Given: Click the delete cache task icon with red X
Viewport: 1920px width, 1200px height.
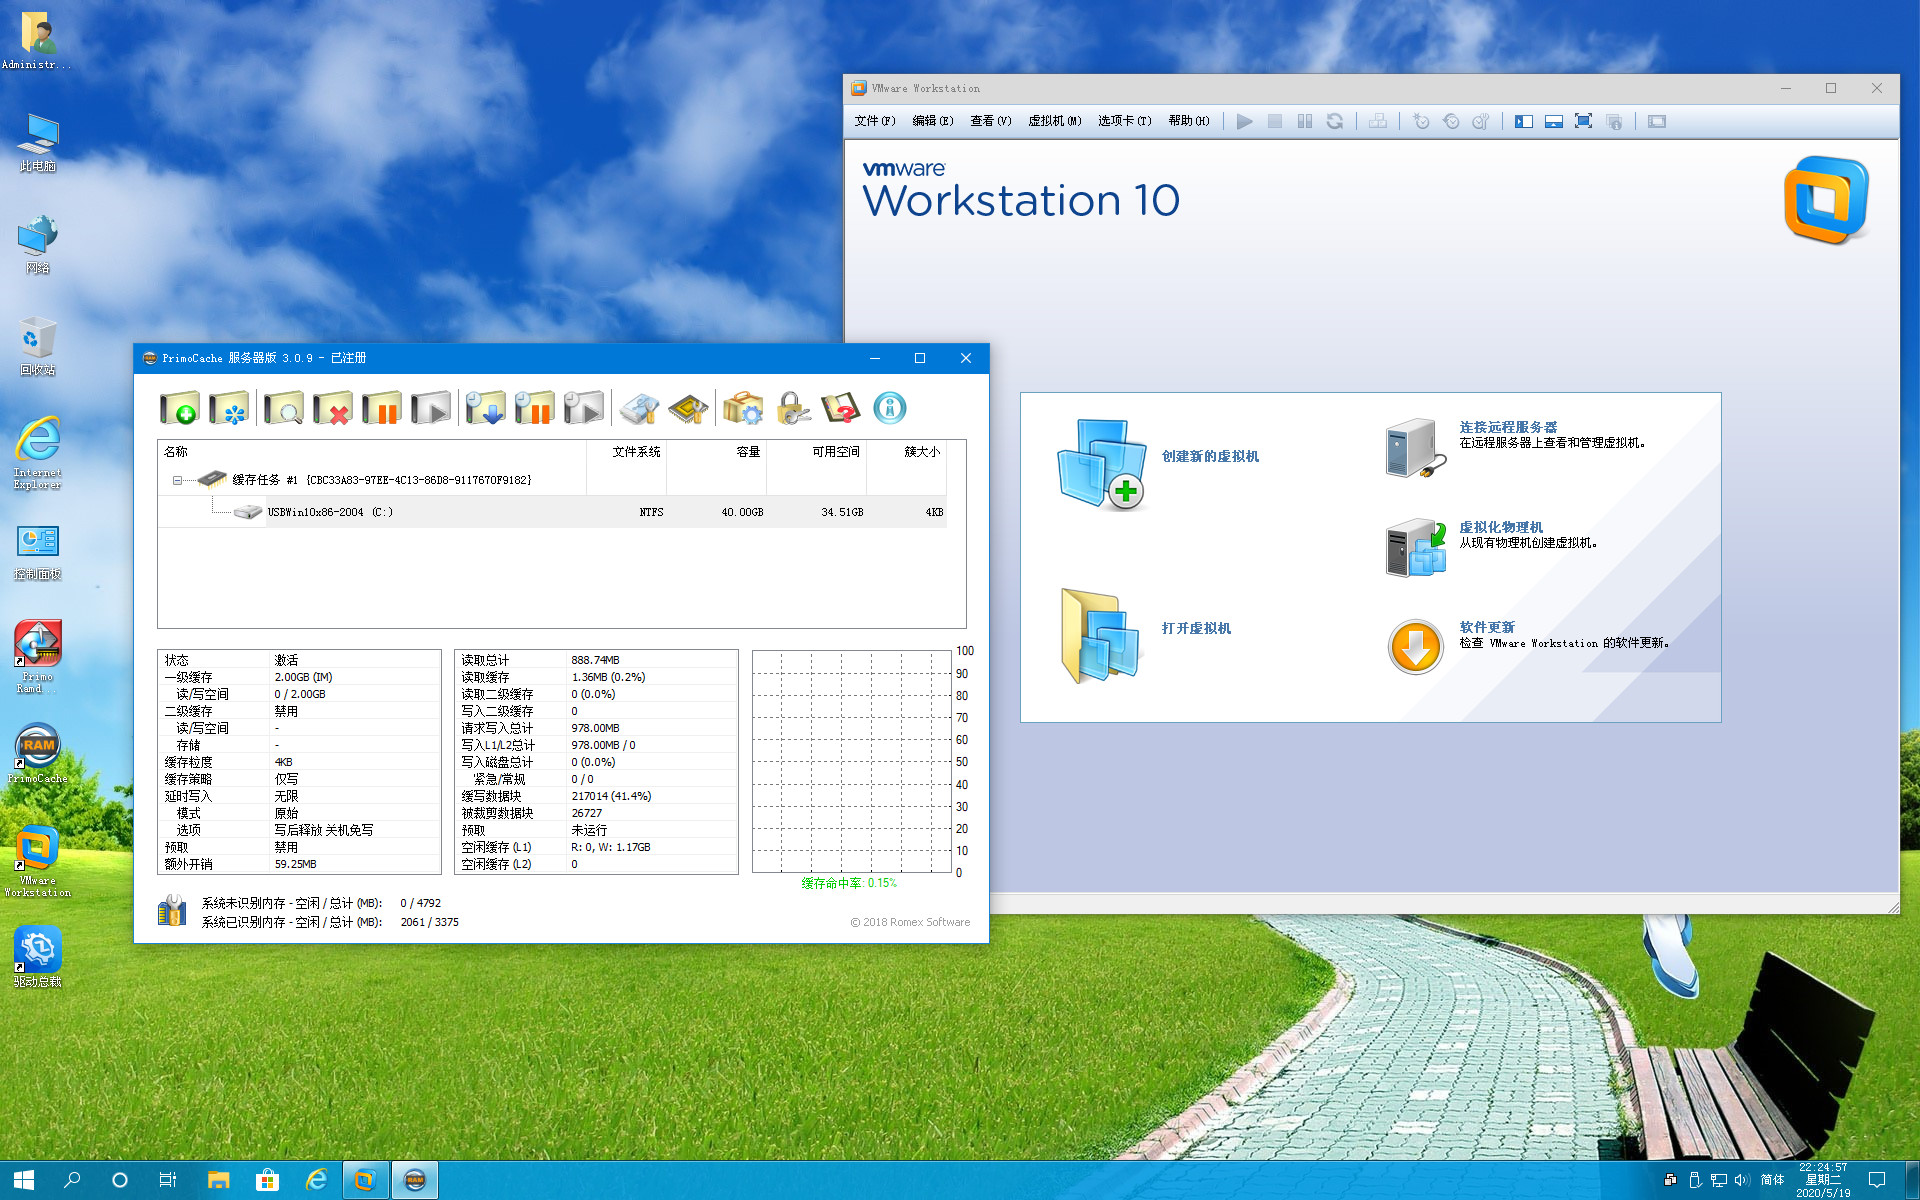Looking at the screenshot, I should tap(333, 408).
